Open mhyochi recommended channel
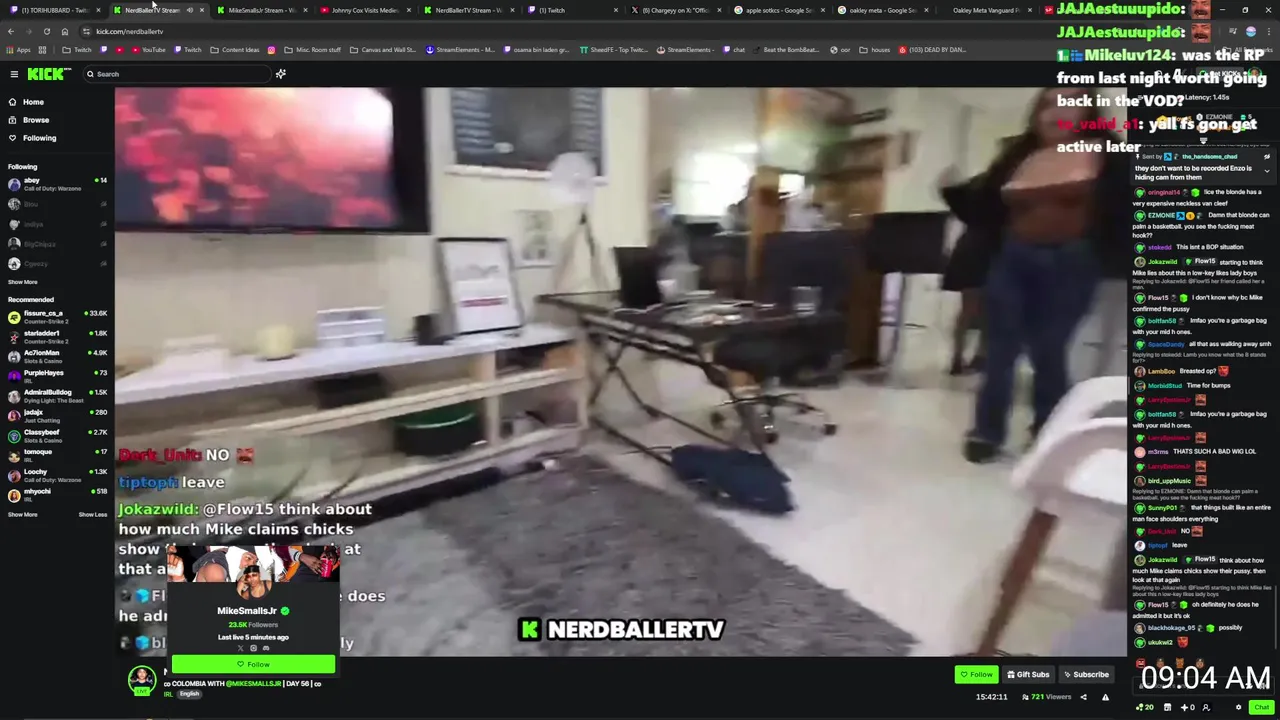Viewport: 1280px width, 720px height. (57, 494)
